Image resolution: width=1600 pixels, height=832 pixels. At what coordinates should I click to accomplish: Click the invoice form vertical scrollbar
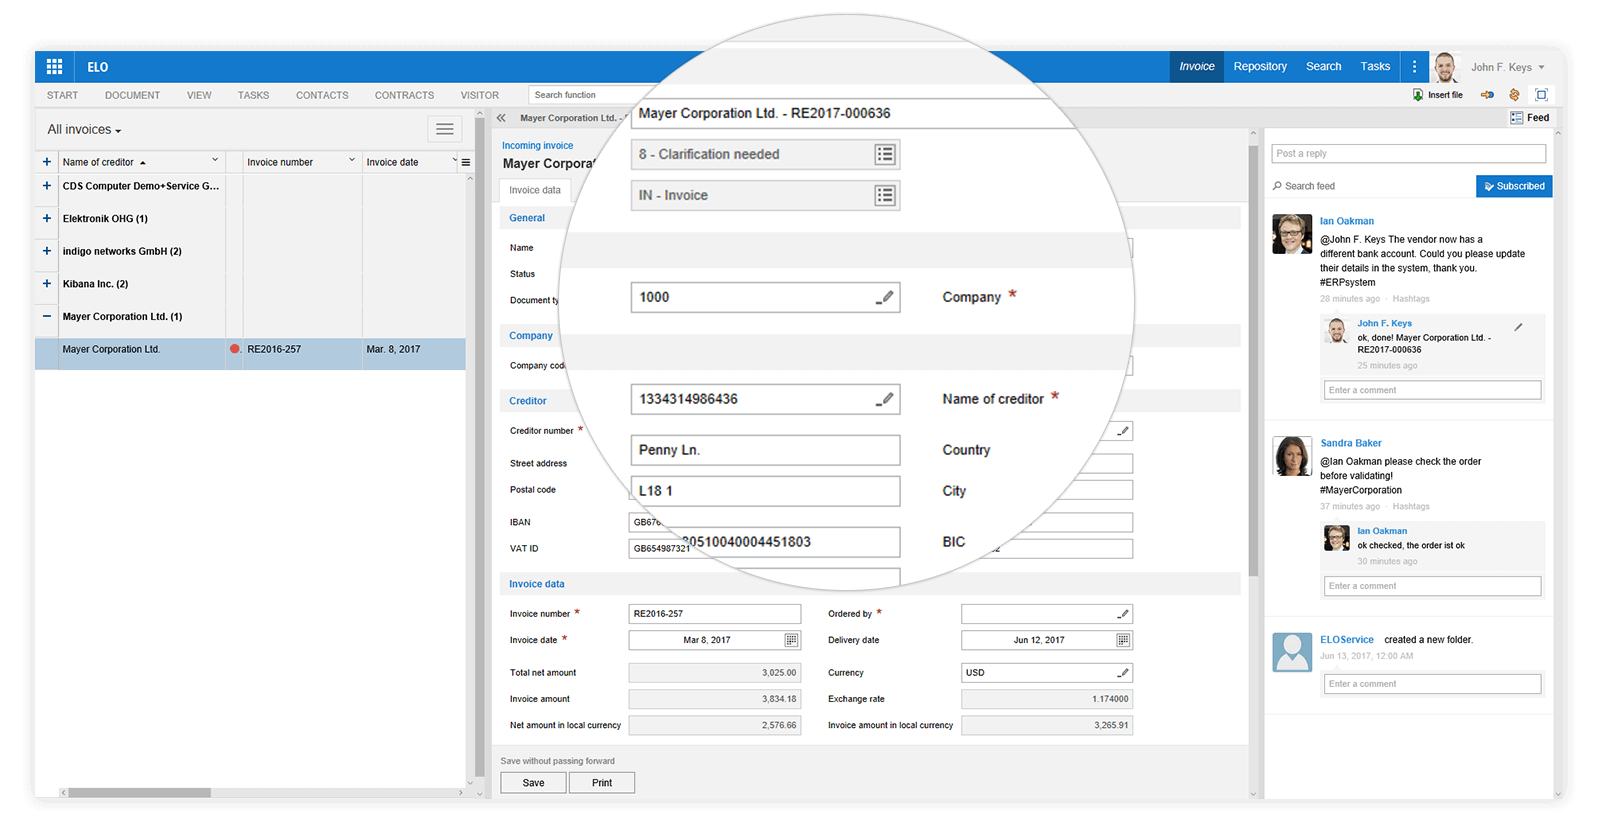pos(1254,360)
